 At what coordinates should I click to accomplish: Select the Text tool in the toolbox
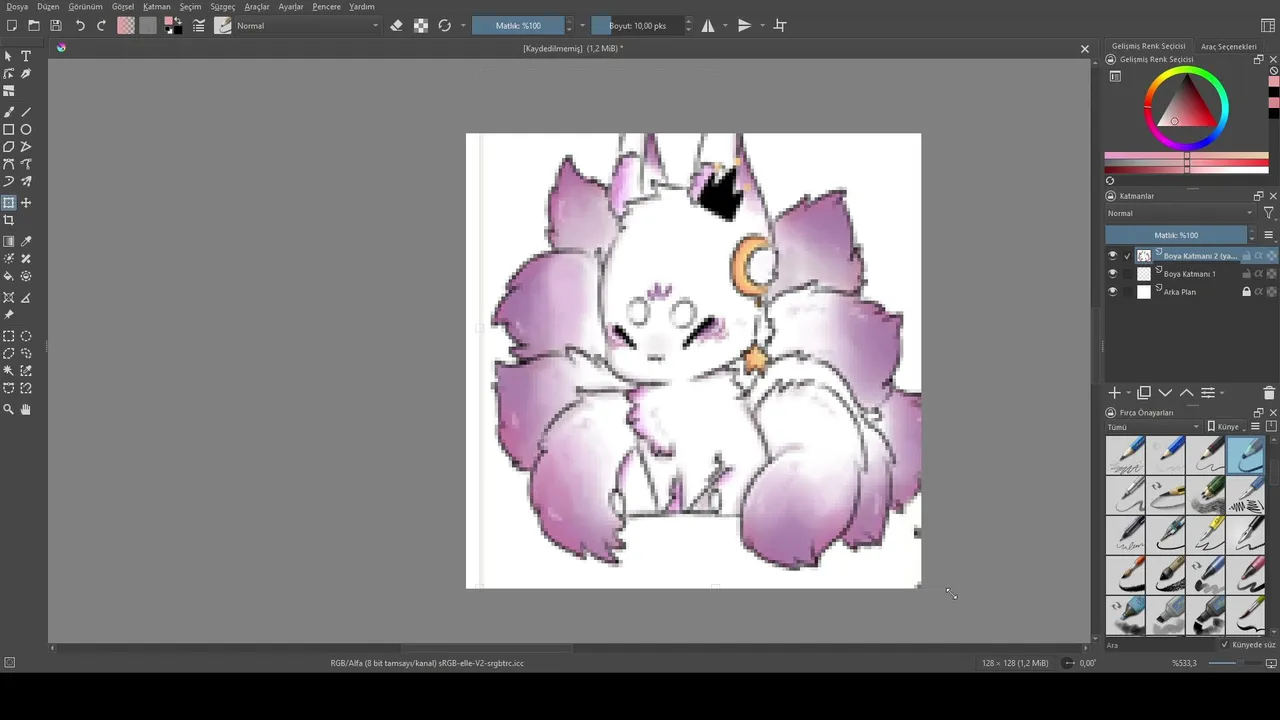(x=26, y=57)
